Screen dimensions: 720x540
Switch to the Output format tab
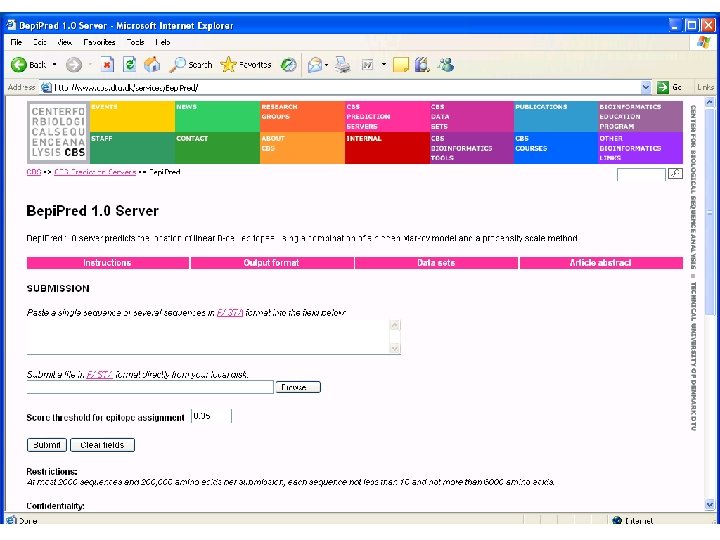pyautogui.click(x=272, y=263)
